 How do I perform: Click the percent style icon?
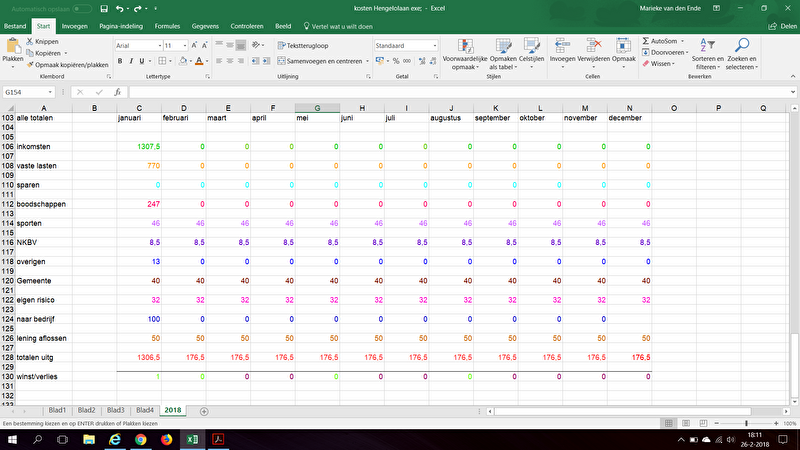[396, 61]
